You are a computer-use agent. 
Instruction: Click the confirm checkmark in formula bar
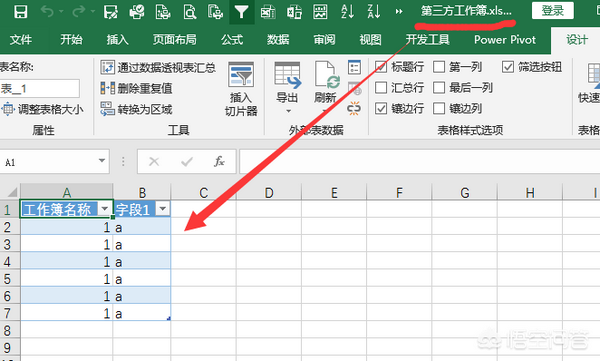click(x=187, y=162)
